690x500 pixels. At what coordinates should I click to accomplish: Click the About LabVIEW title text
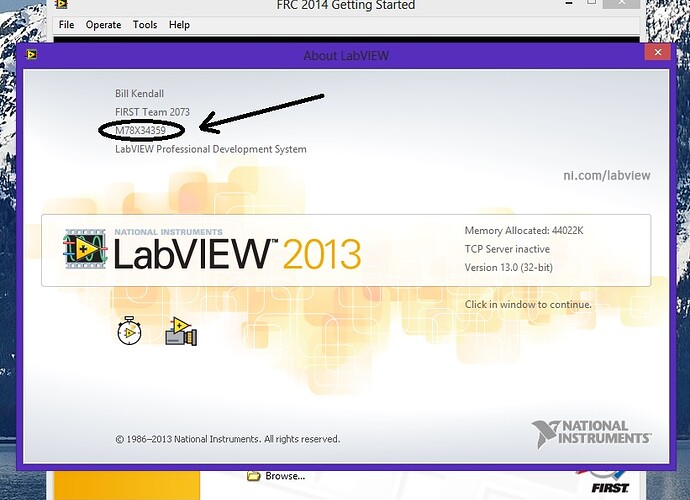(x=346, y=56)
